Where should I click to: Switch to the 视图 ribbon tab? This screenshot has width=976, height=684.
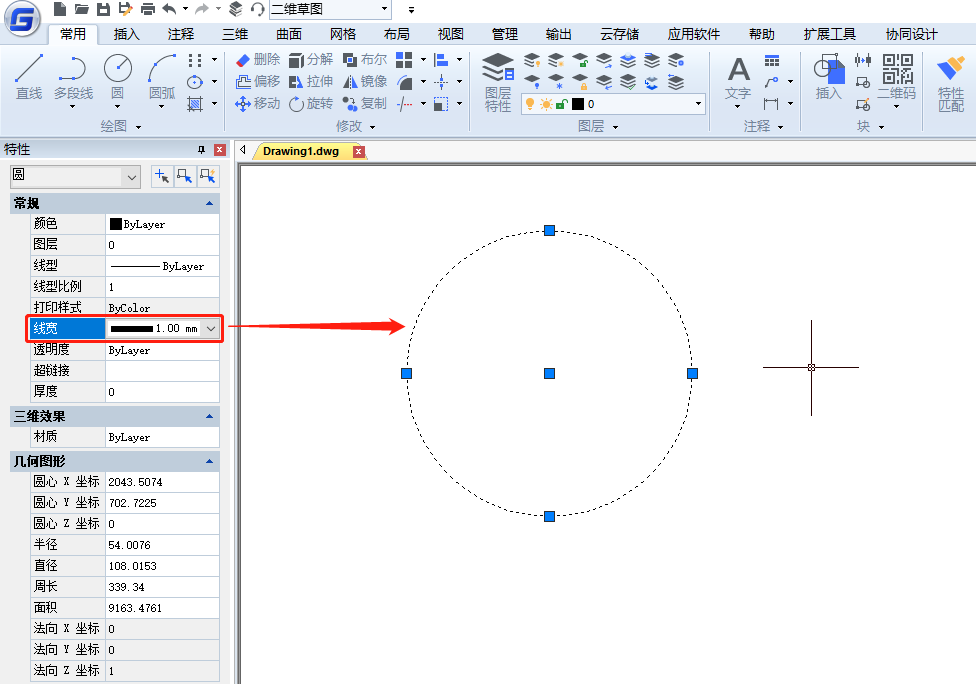(x=450, y=34)
